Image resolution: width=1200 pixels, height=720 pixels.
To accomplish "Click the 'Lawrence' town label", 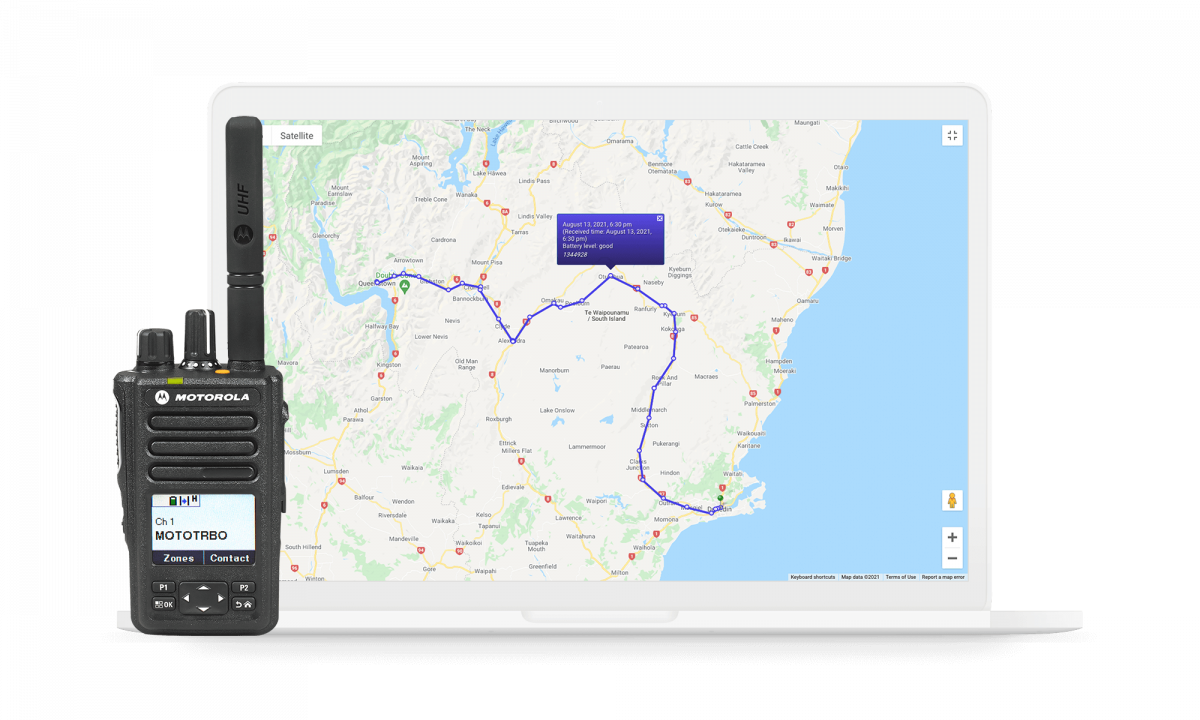I will click(568, 518).
